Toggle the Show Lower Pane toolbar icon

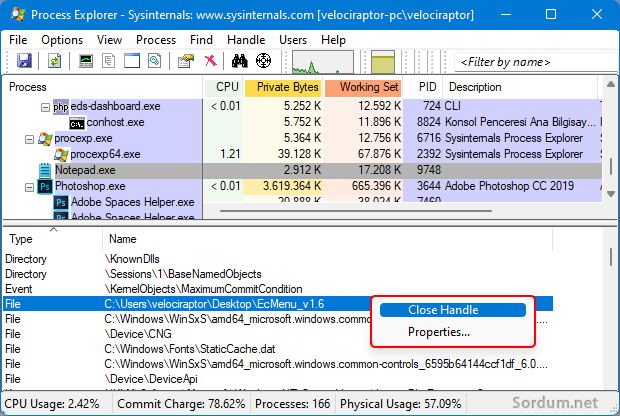[x=132, y=62]
